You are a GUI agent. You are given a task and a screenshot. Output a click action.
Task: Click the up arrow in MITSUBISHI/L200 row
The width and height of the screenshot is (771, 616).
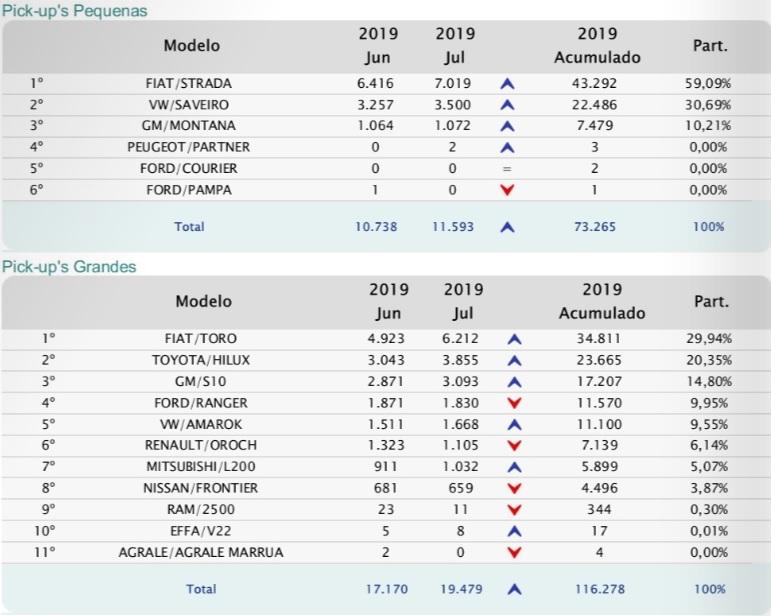(x=514, y=467)
